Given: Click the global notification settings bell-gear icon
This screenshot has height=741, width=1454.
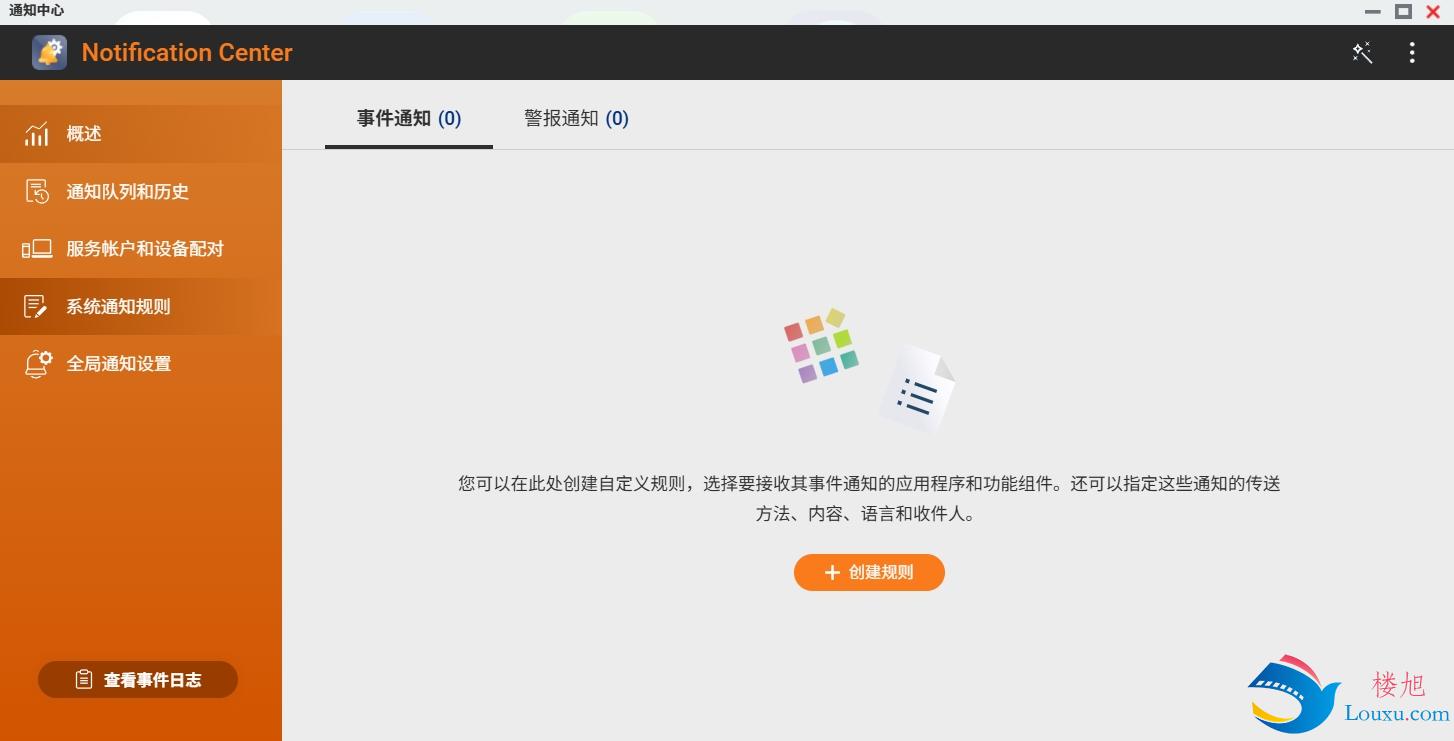Looking at the screenshot, I should 38,364.
